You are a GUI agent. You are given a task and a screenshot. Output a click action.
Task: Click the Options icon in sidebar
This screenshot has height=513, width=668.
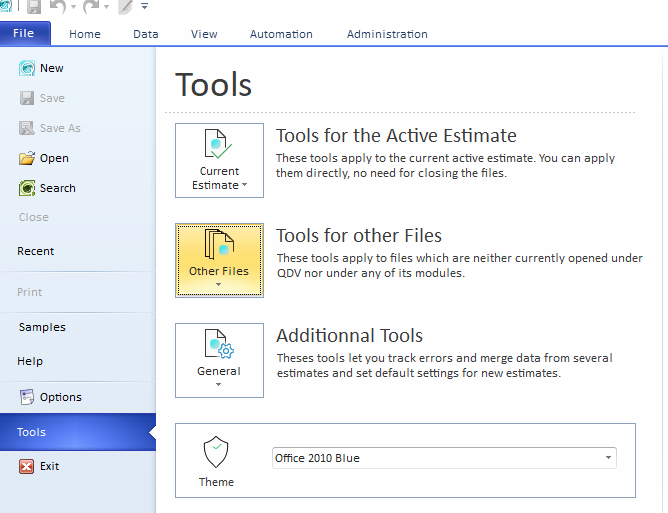[27, 397]
